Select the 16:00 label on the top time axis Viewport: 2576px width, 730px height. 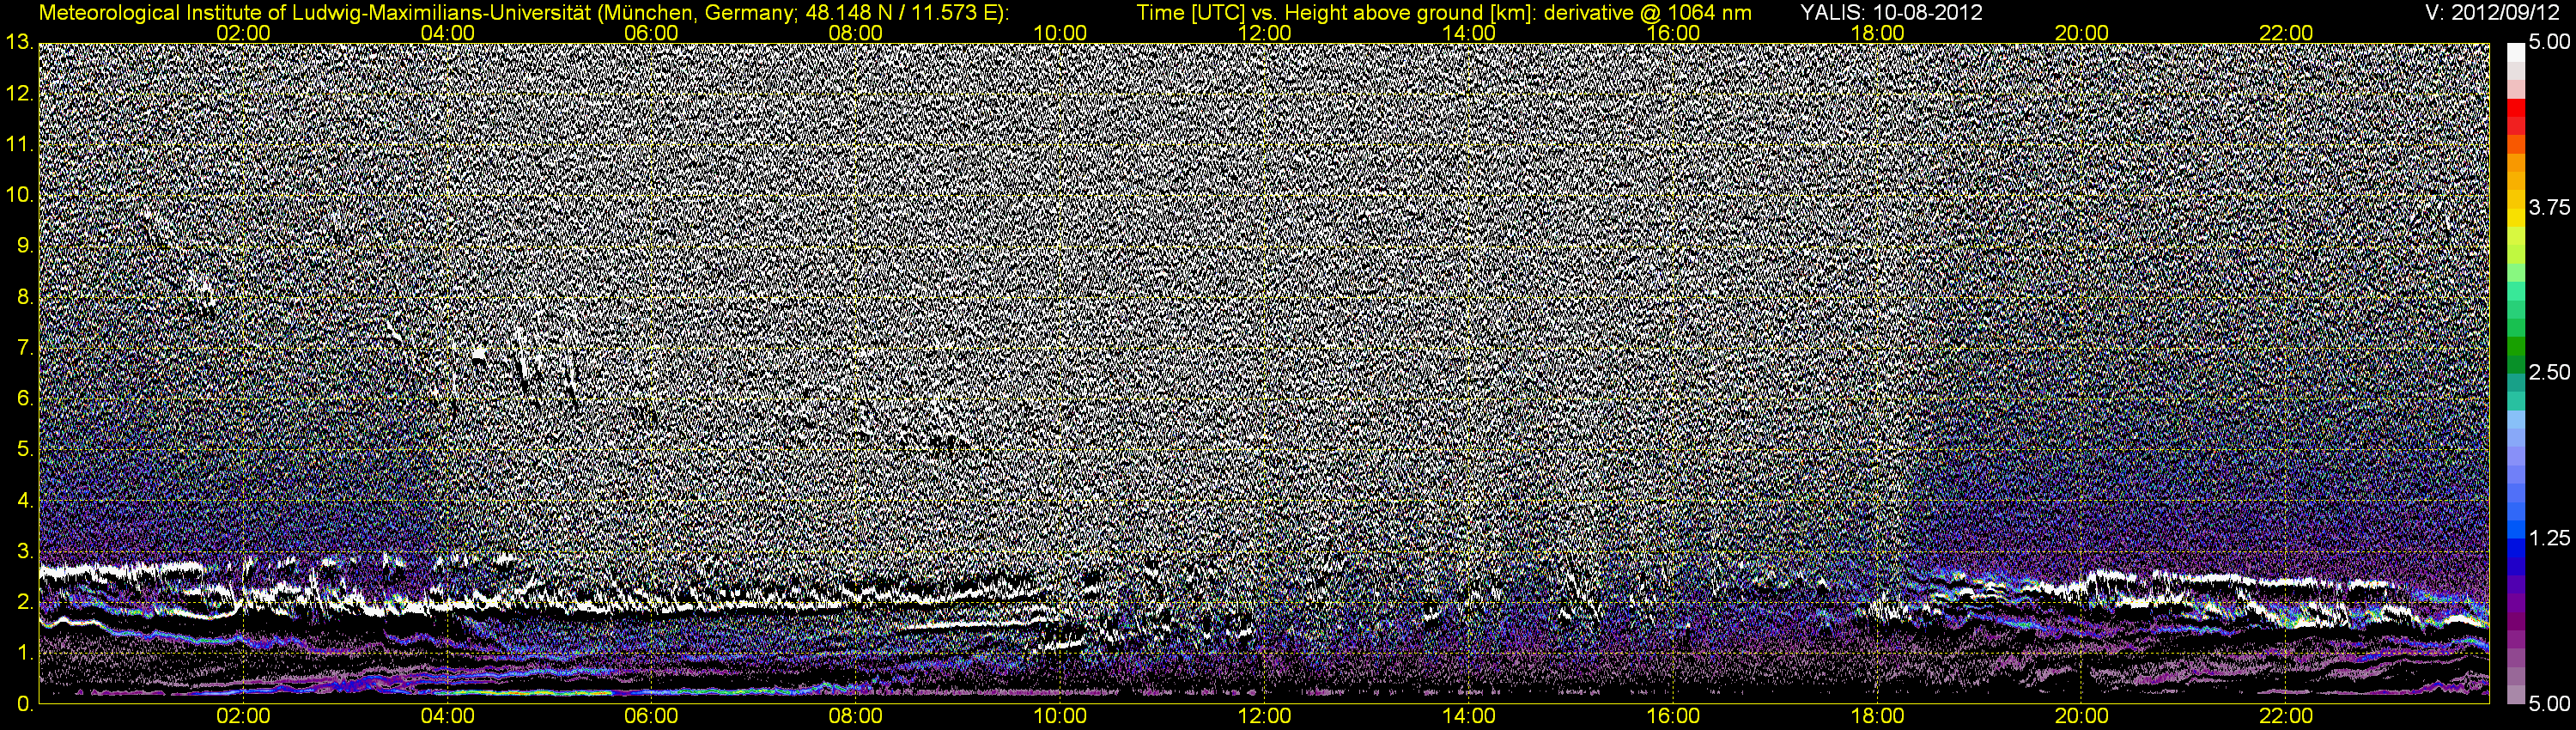(1673, 33)
